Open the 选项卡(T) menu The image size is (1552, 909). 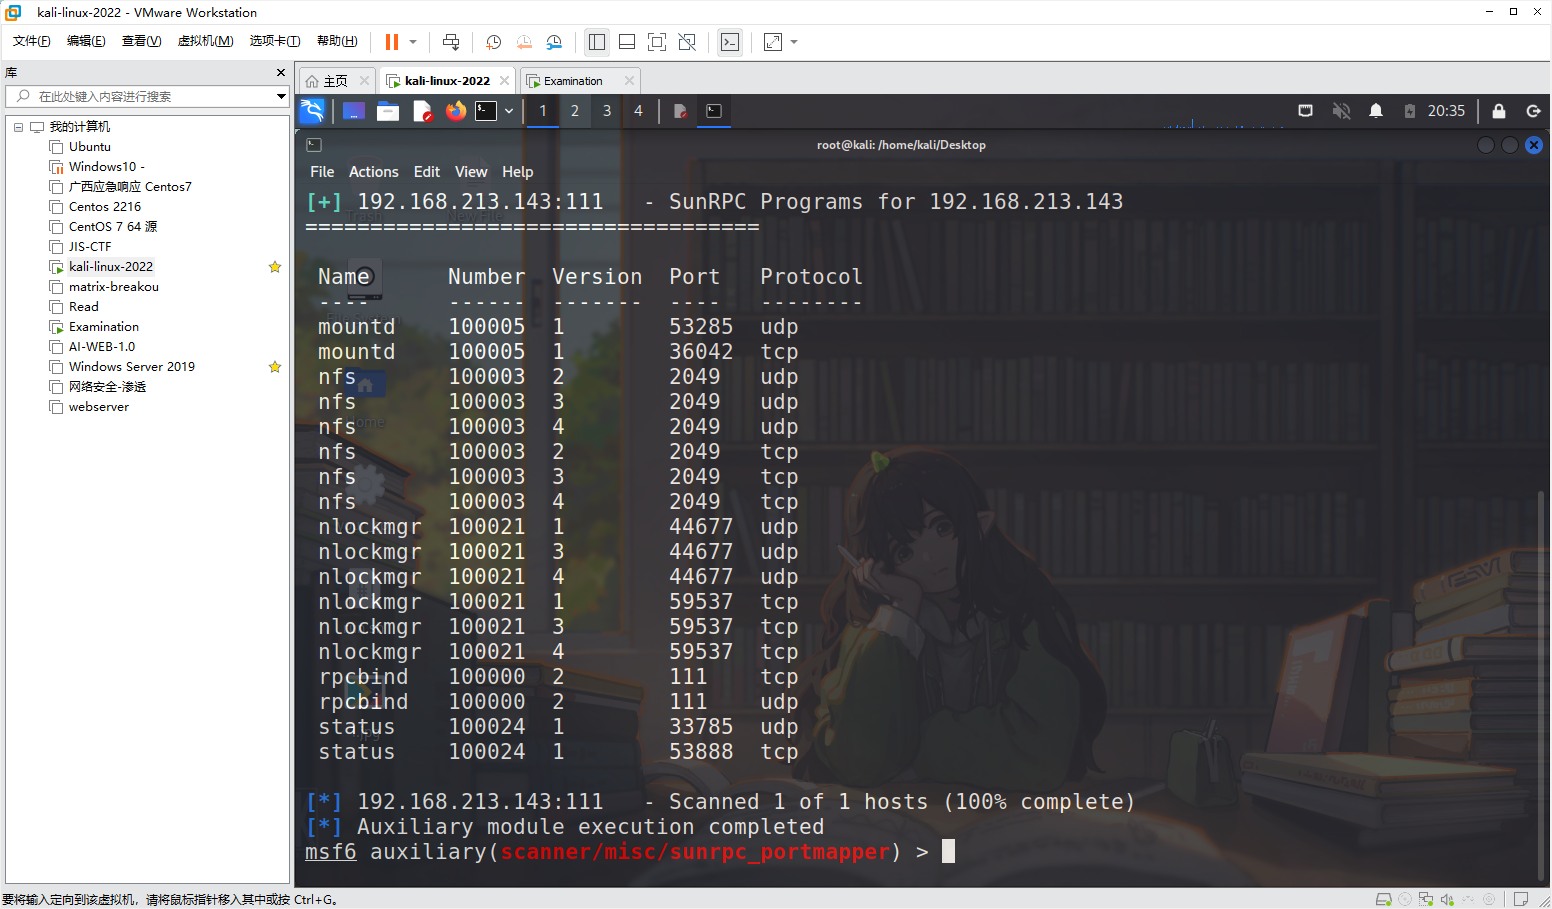(275, 41)
